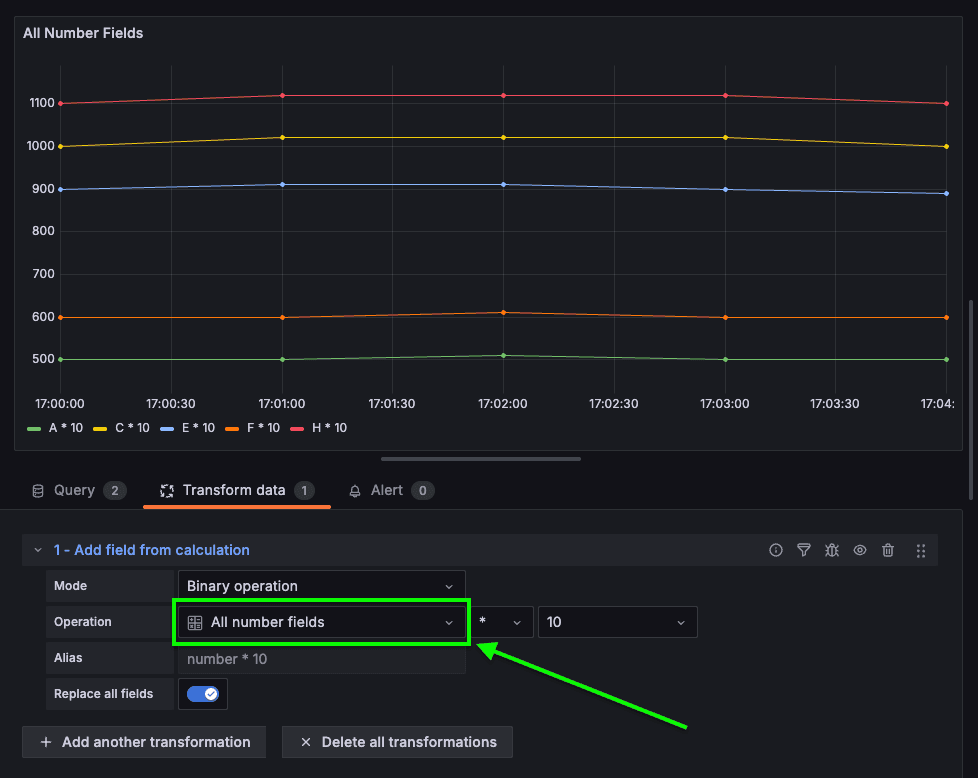Screen dimensions: 978x778
Task: Click Delete all transformations button
Action: 397,742
